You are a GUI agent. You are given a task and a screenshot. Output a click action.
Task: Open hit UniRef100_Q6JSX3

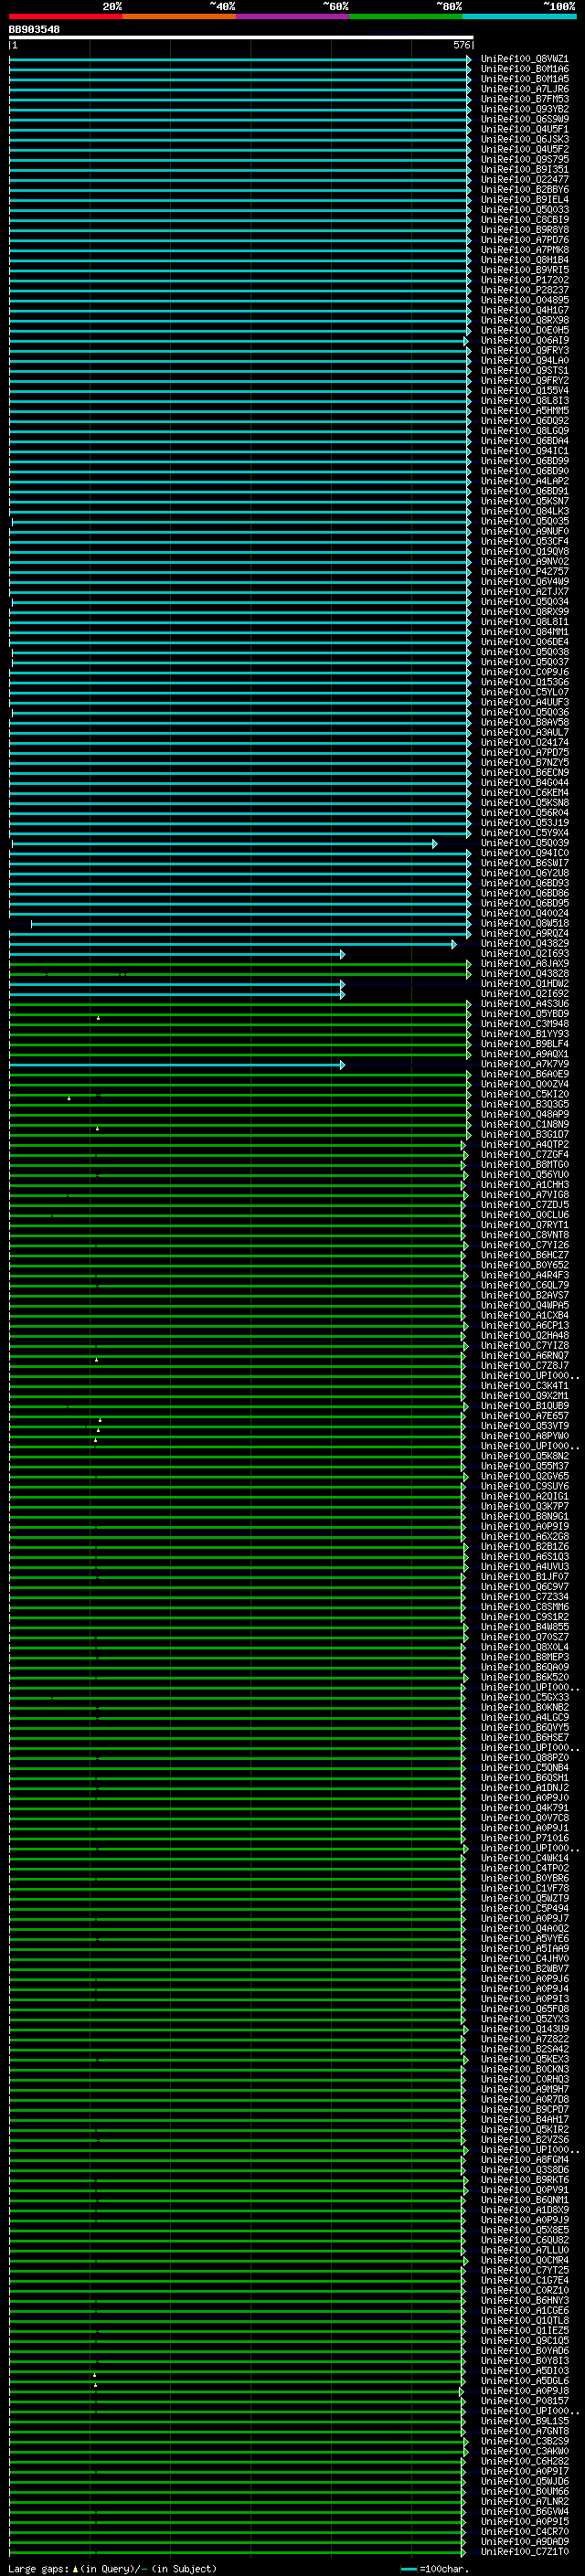524,139
